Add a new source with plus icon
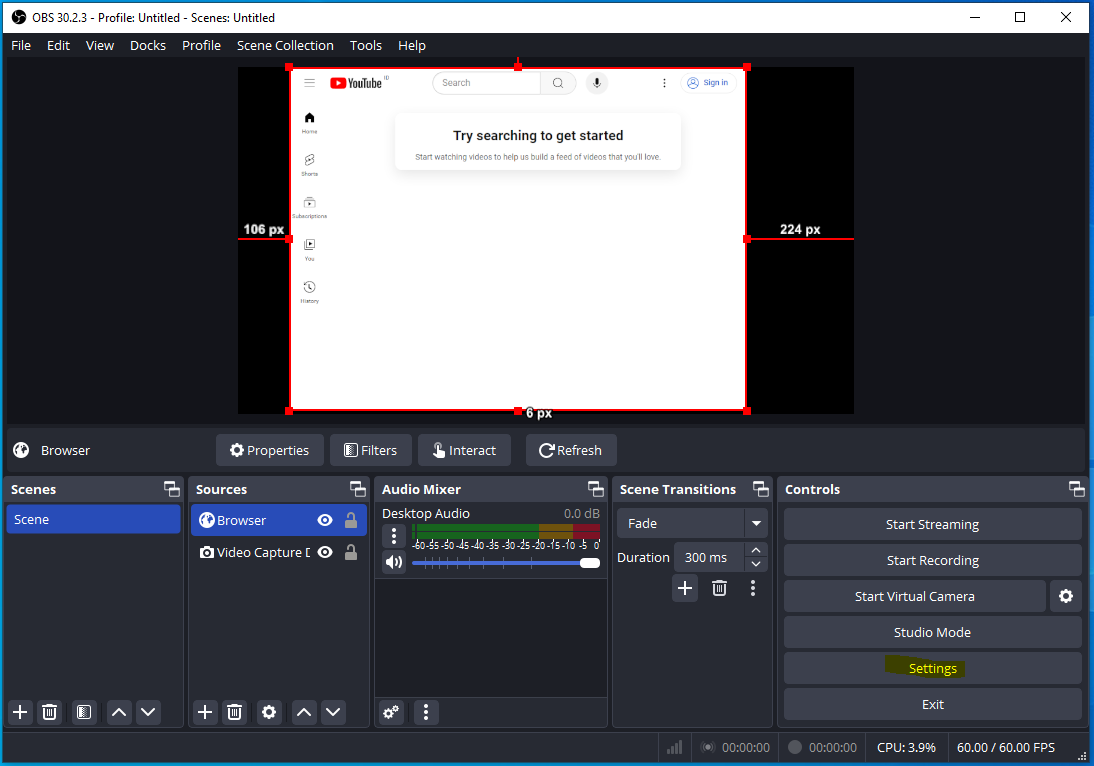 [x=205, y=712]
